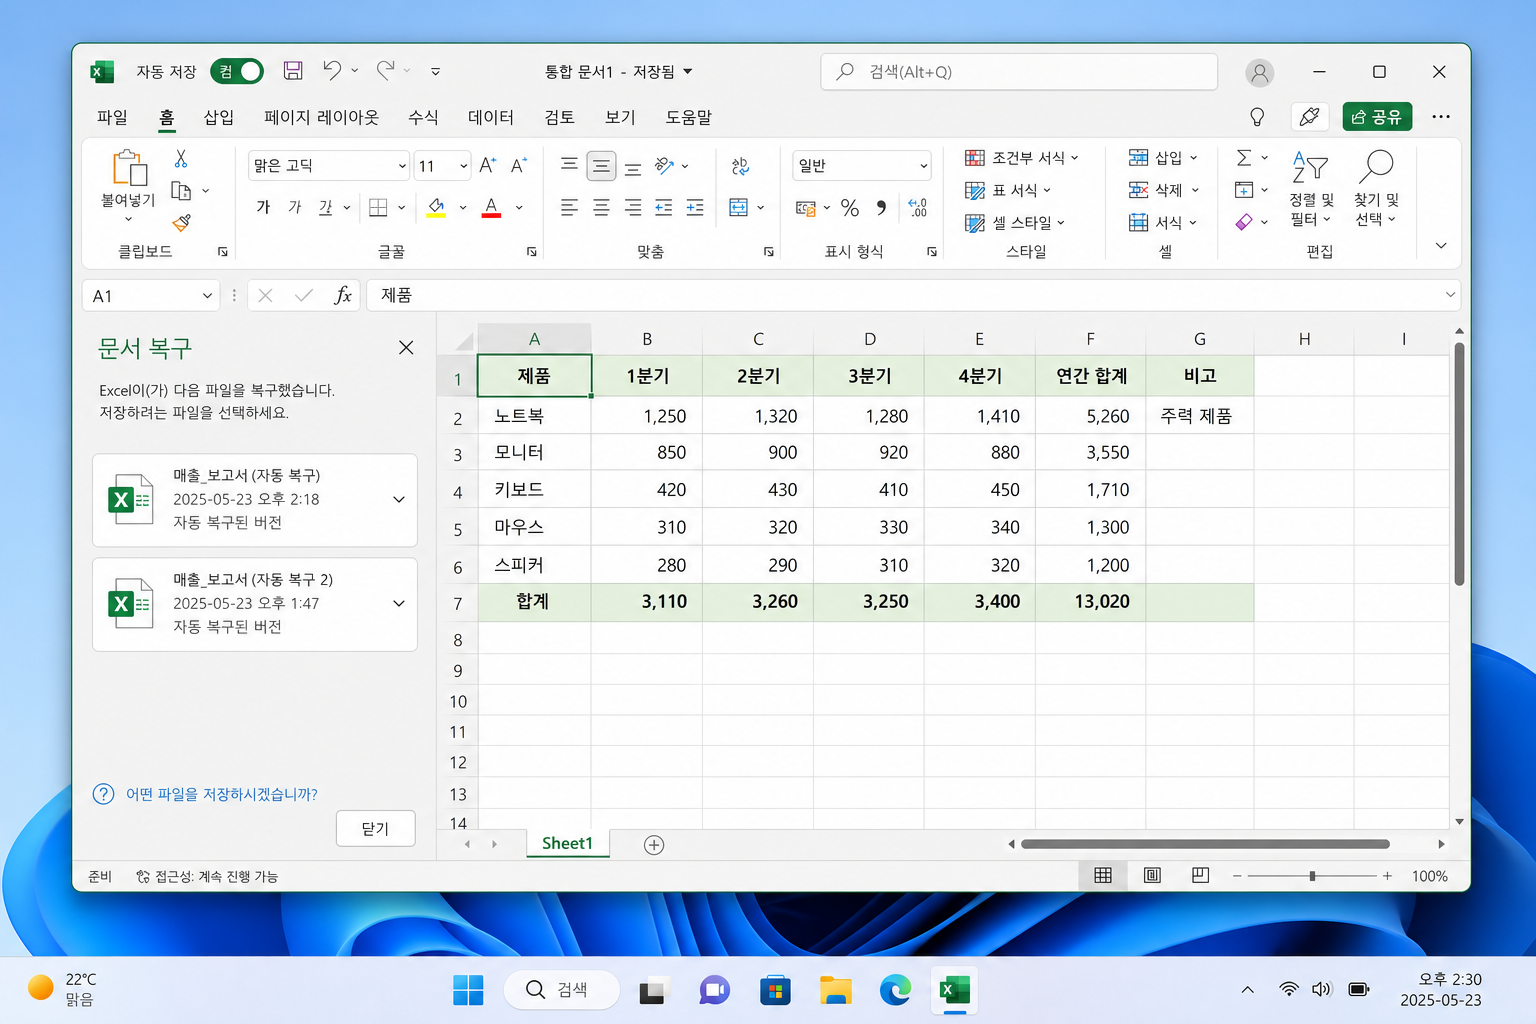
Task: Click the Name Box showing A1
Action: [151, 296]
